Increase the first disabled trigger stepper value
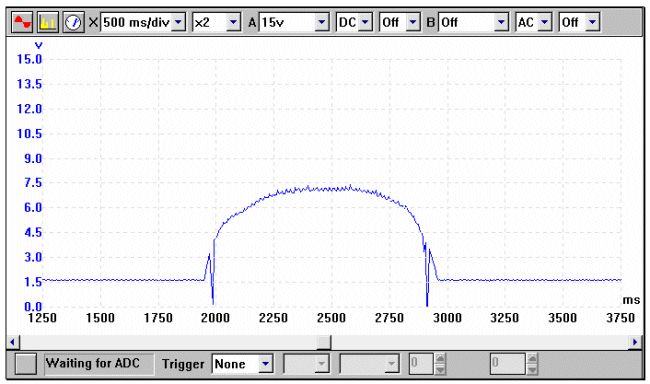 (x=440, y=359)
